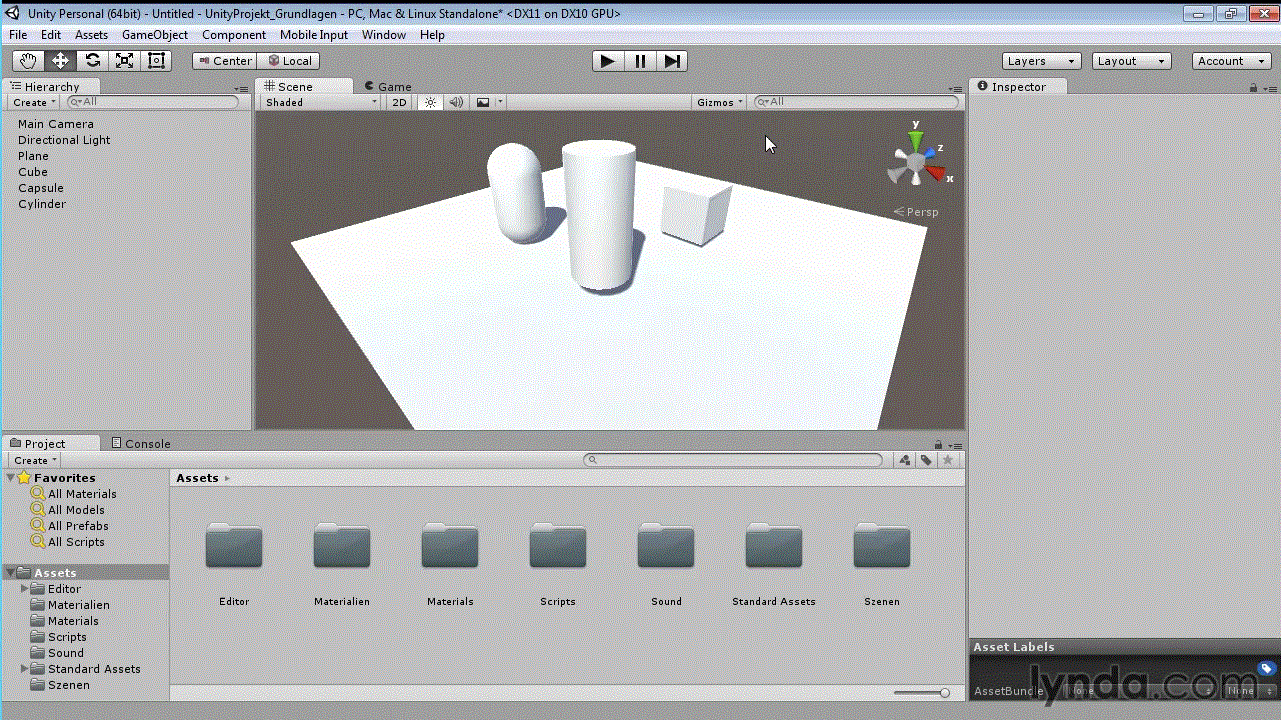This screenshot has width=1281, height=720.
Task: Open Search by Type filter icon
Action: [x=905, y=460]
